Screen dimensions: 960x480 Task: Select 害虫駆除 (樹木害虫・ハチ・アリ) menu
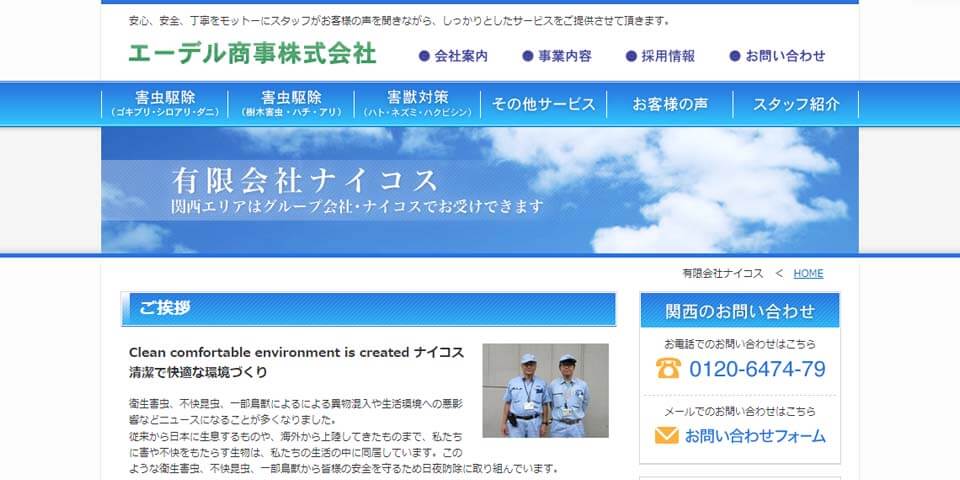[291, 104]
